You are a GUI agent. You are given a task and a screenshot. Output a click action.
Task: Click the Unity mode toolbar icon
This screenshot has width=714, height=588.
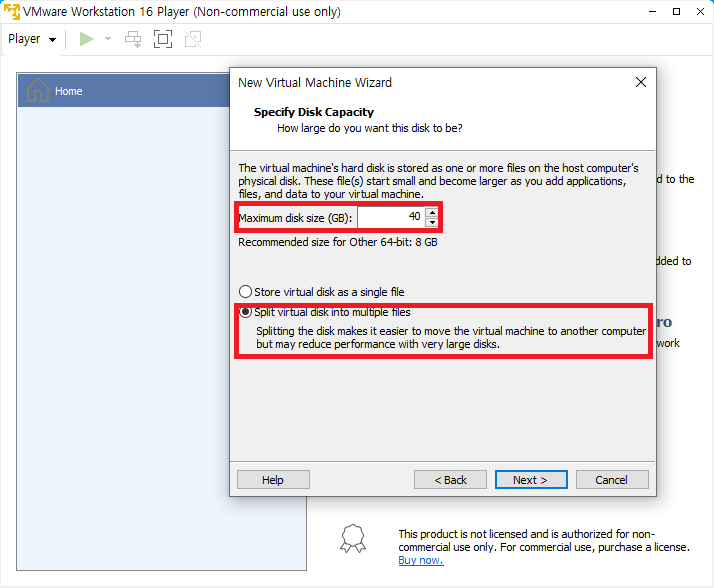(193, 39)
